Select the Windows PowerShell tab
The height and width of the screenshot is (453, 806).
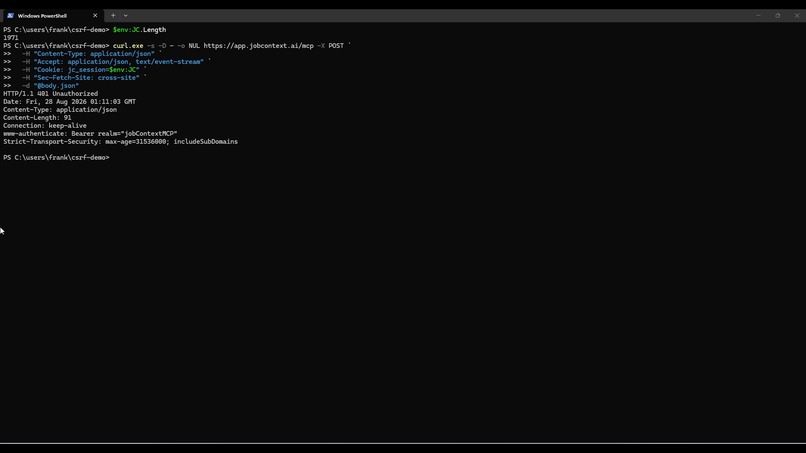(51, 15)
